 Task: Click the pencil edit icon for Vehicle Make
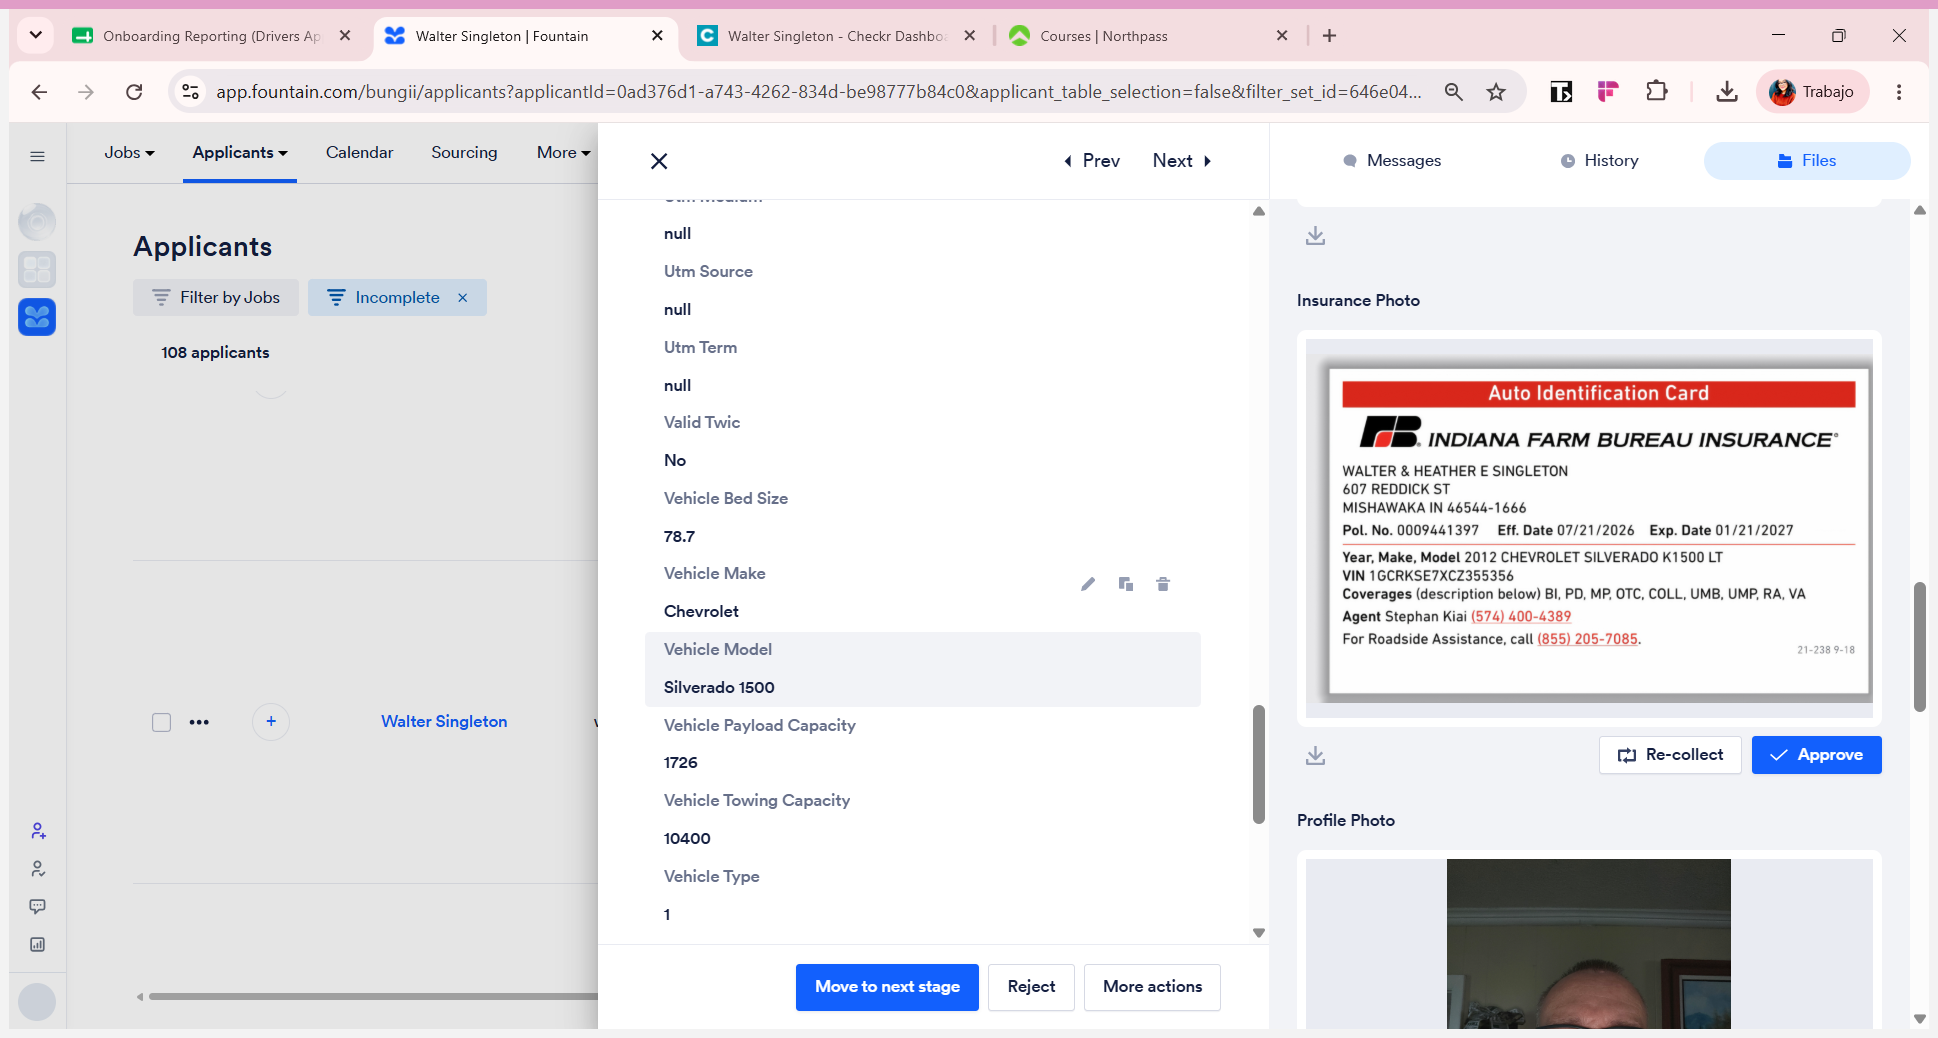tap(1088, 584)
